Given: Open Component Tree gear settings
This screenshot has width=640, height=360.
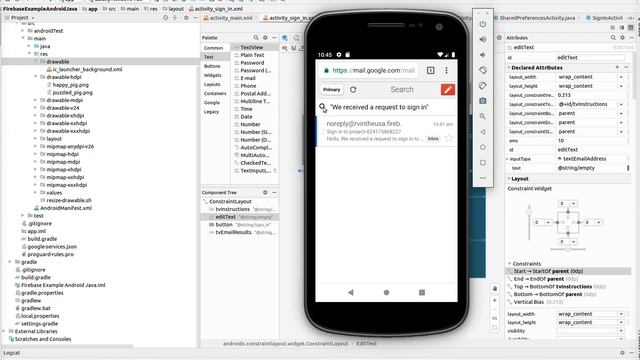Looking at the screenshot, I should pos(265,192).
